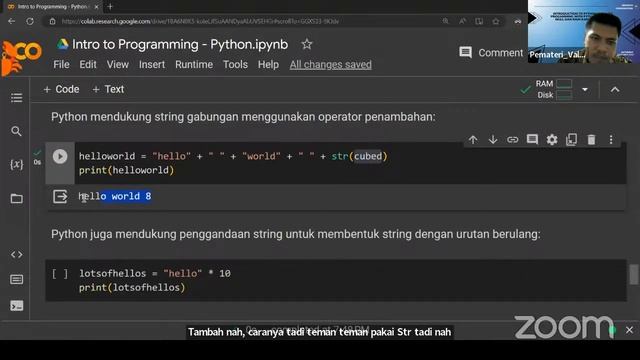
Task: Open the Google Drive icon beside title
Action: 62,44
